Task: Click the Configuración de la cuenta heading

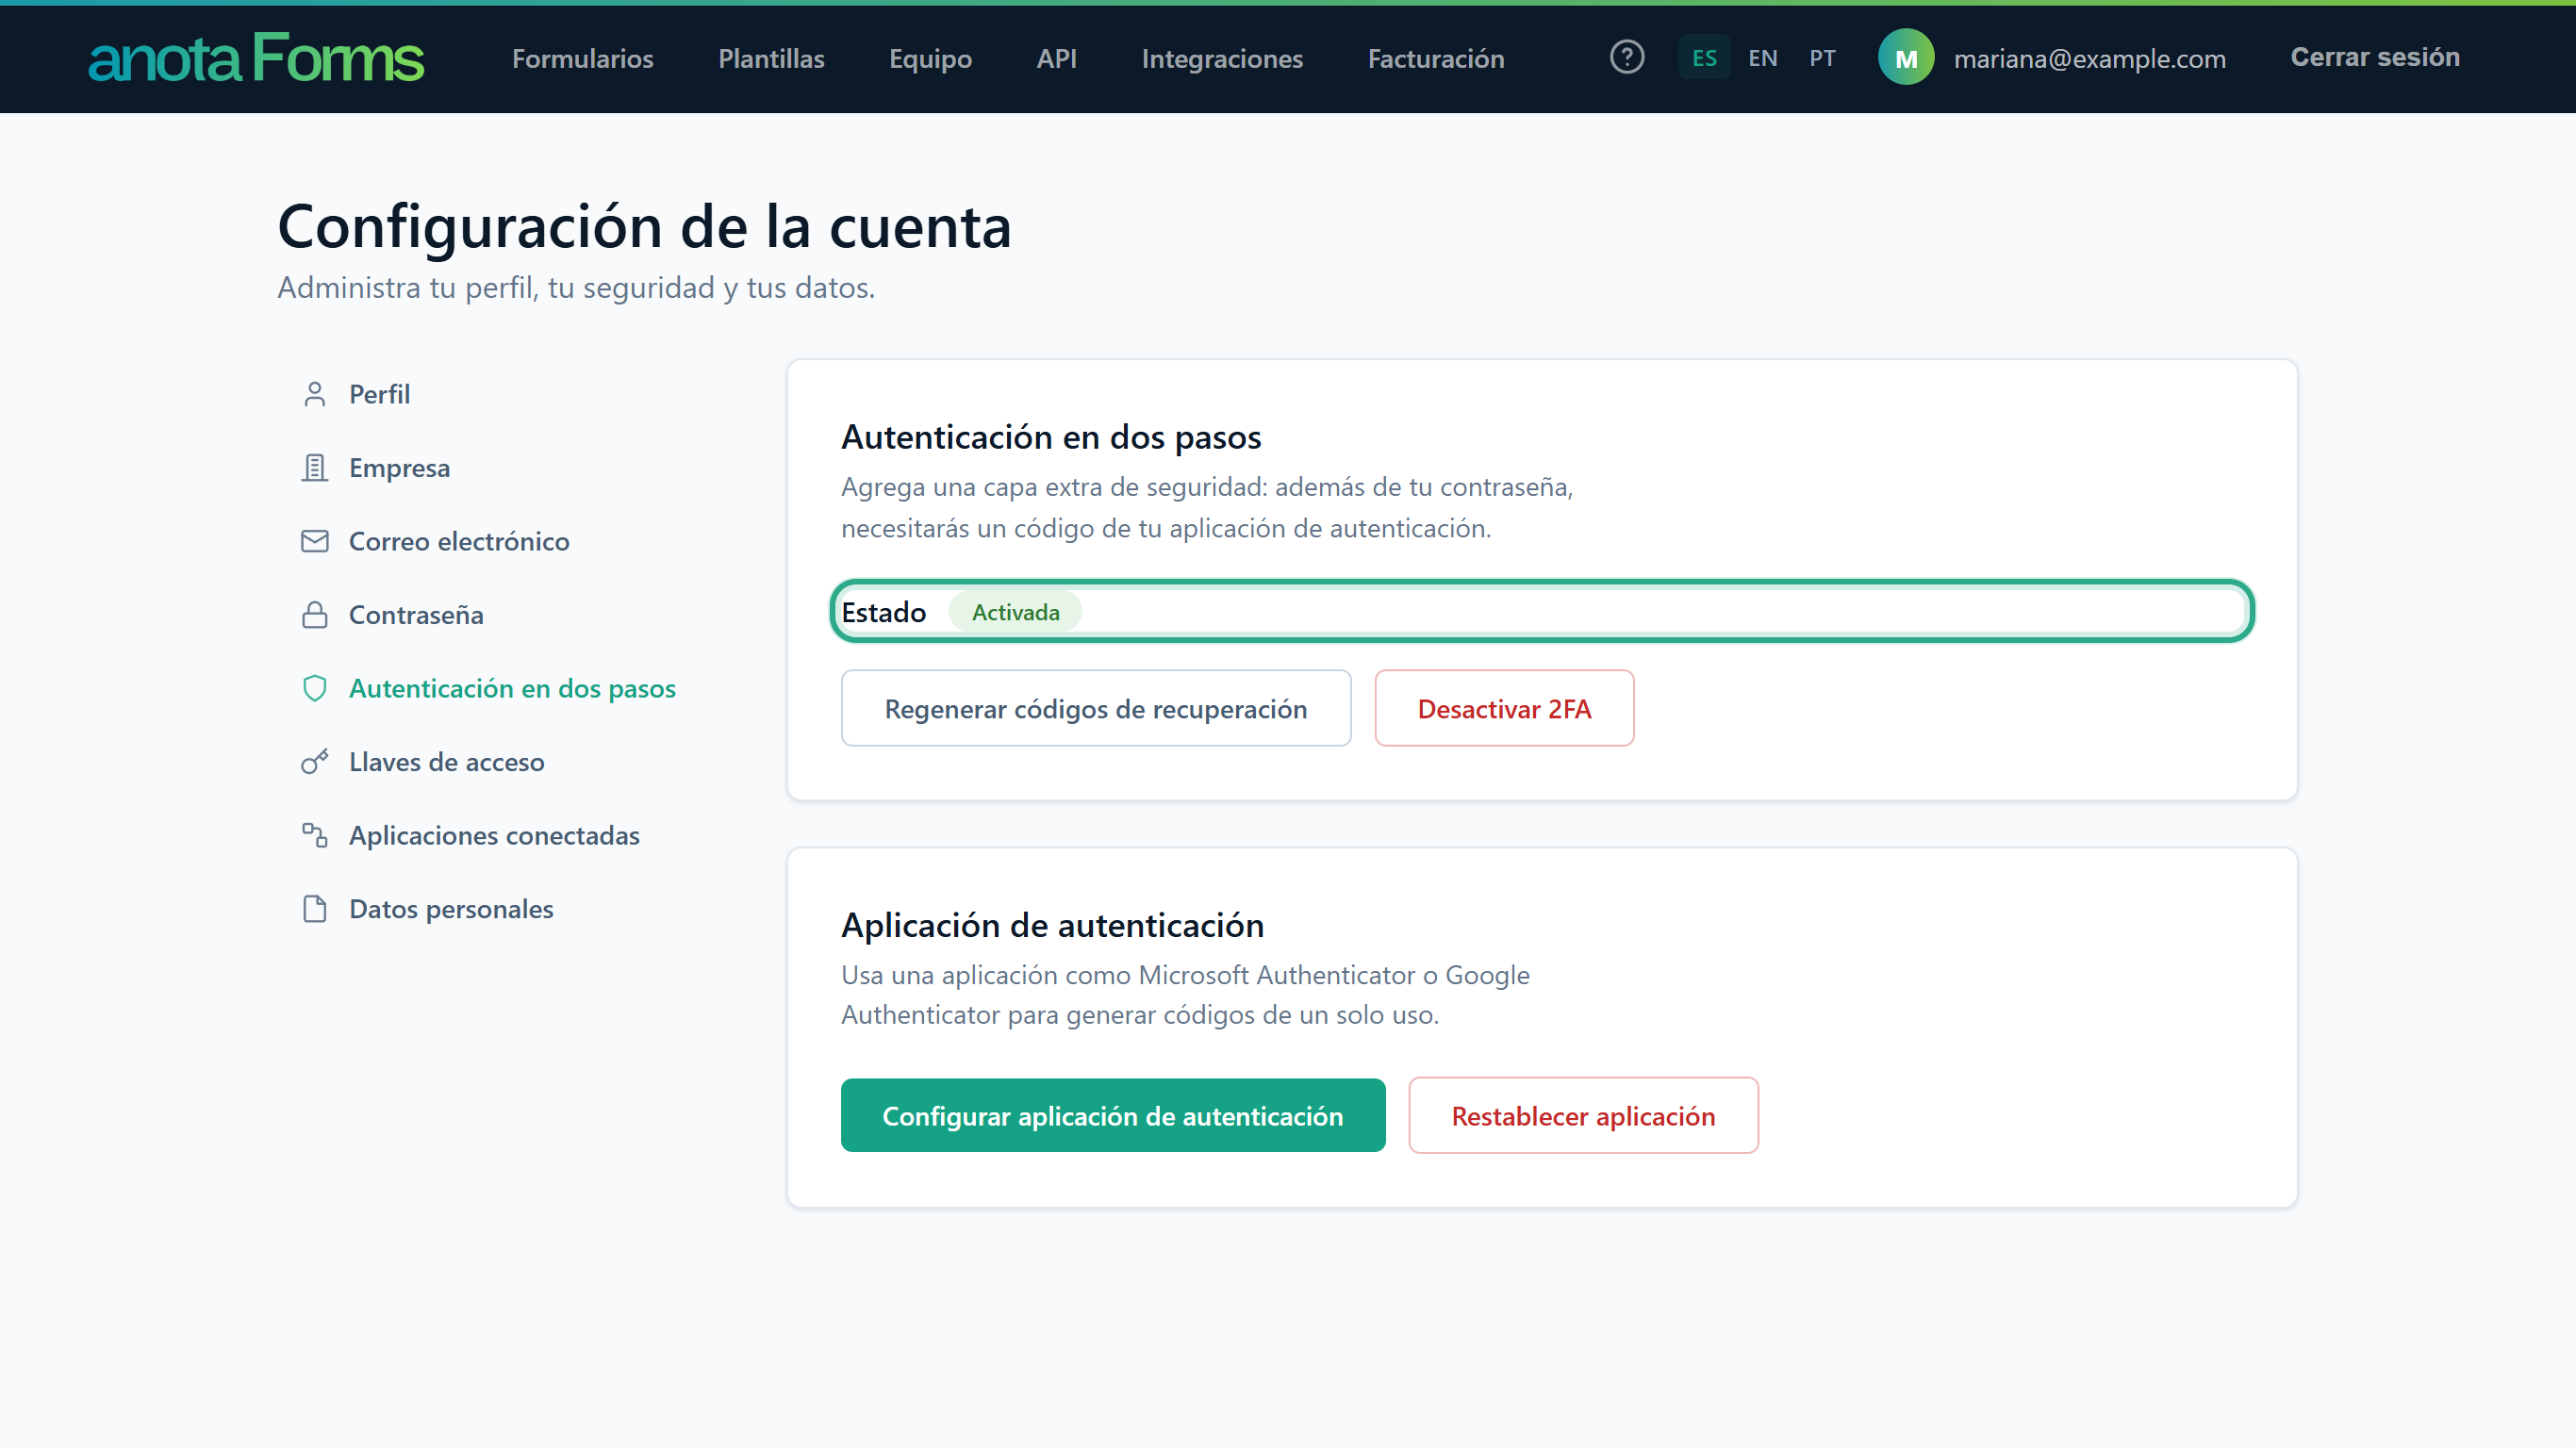Action: [645, 226]
